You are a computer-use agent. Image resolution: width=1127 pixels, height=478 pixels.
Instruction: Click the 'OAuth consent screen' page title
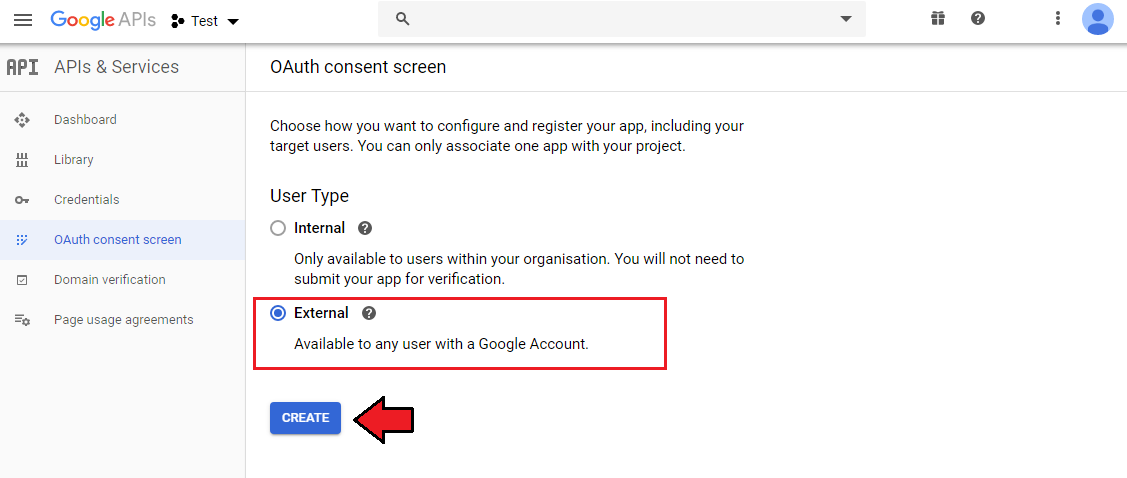pyautogui.click(x=358, y=68)
